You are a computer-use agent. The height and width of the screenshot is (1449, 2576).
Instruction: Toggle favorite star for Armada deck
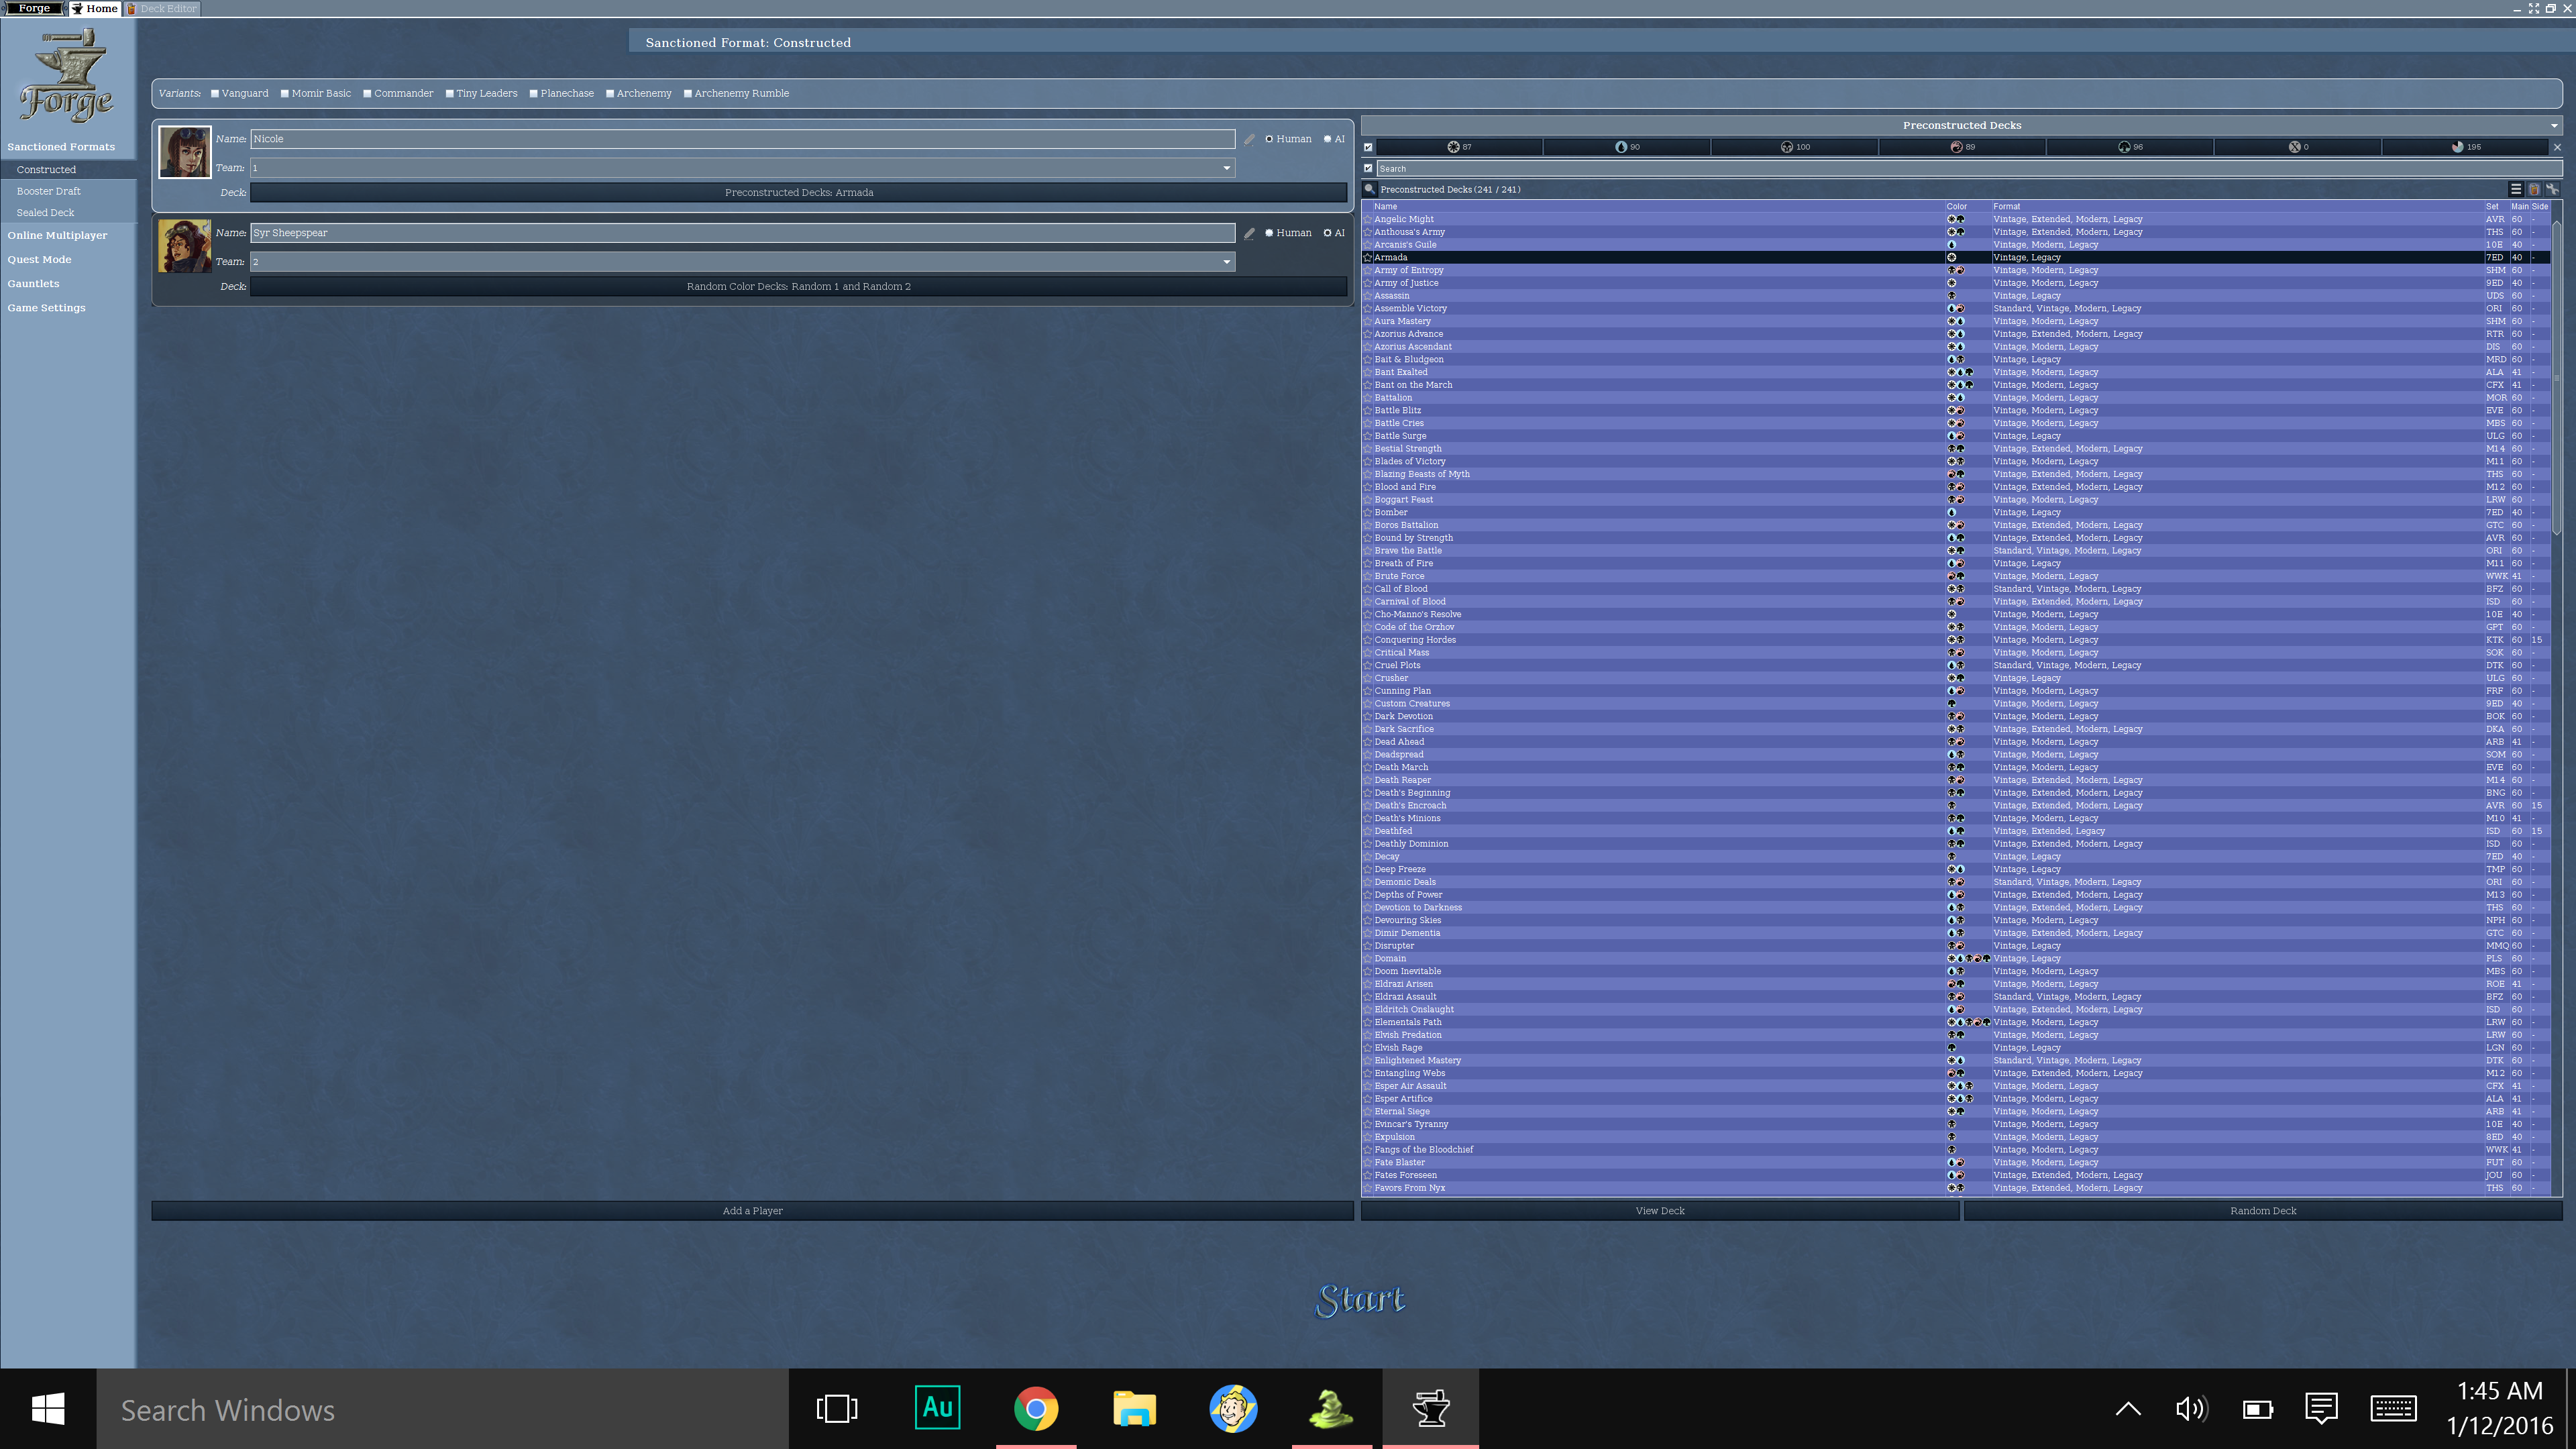coord(1367,257)
